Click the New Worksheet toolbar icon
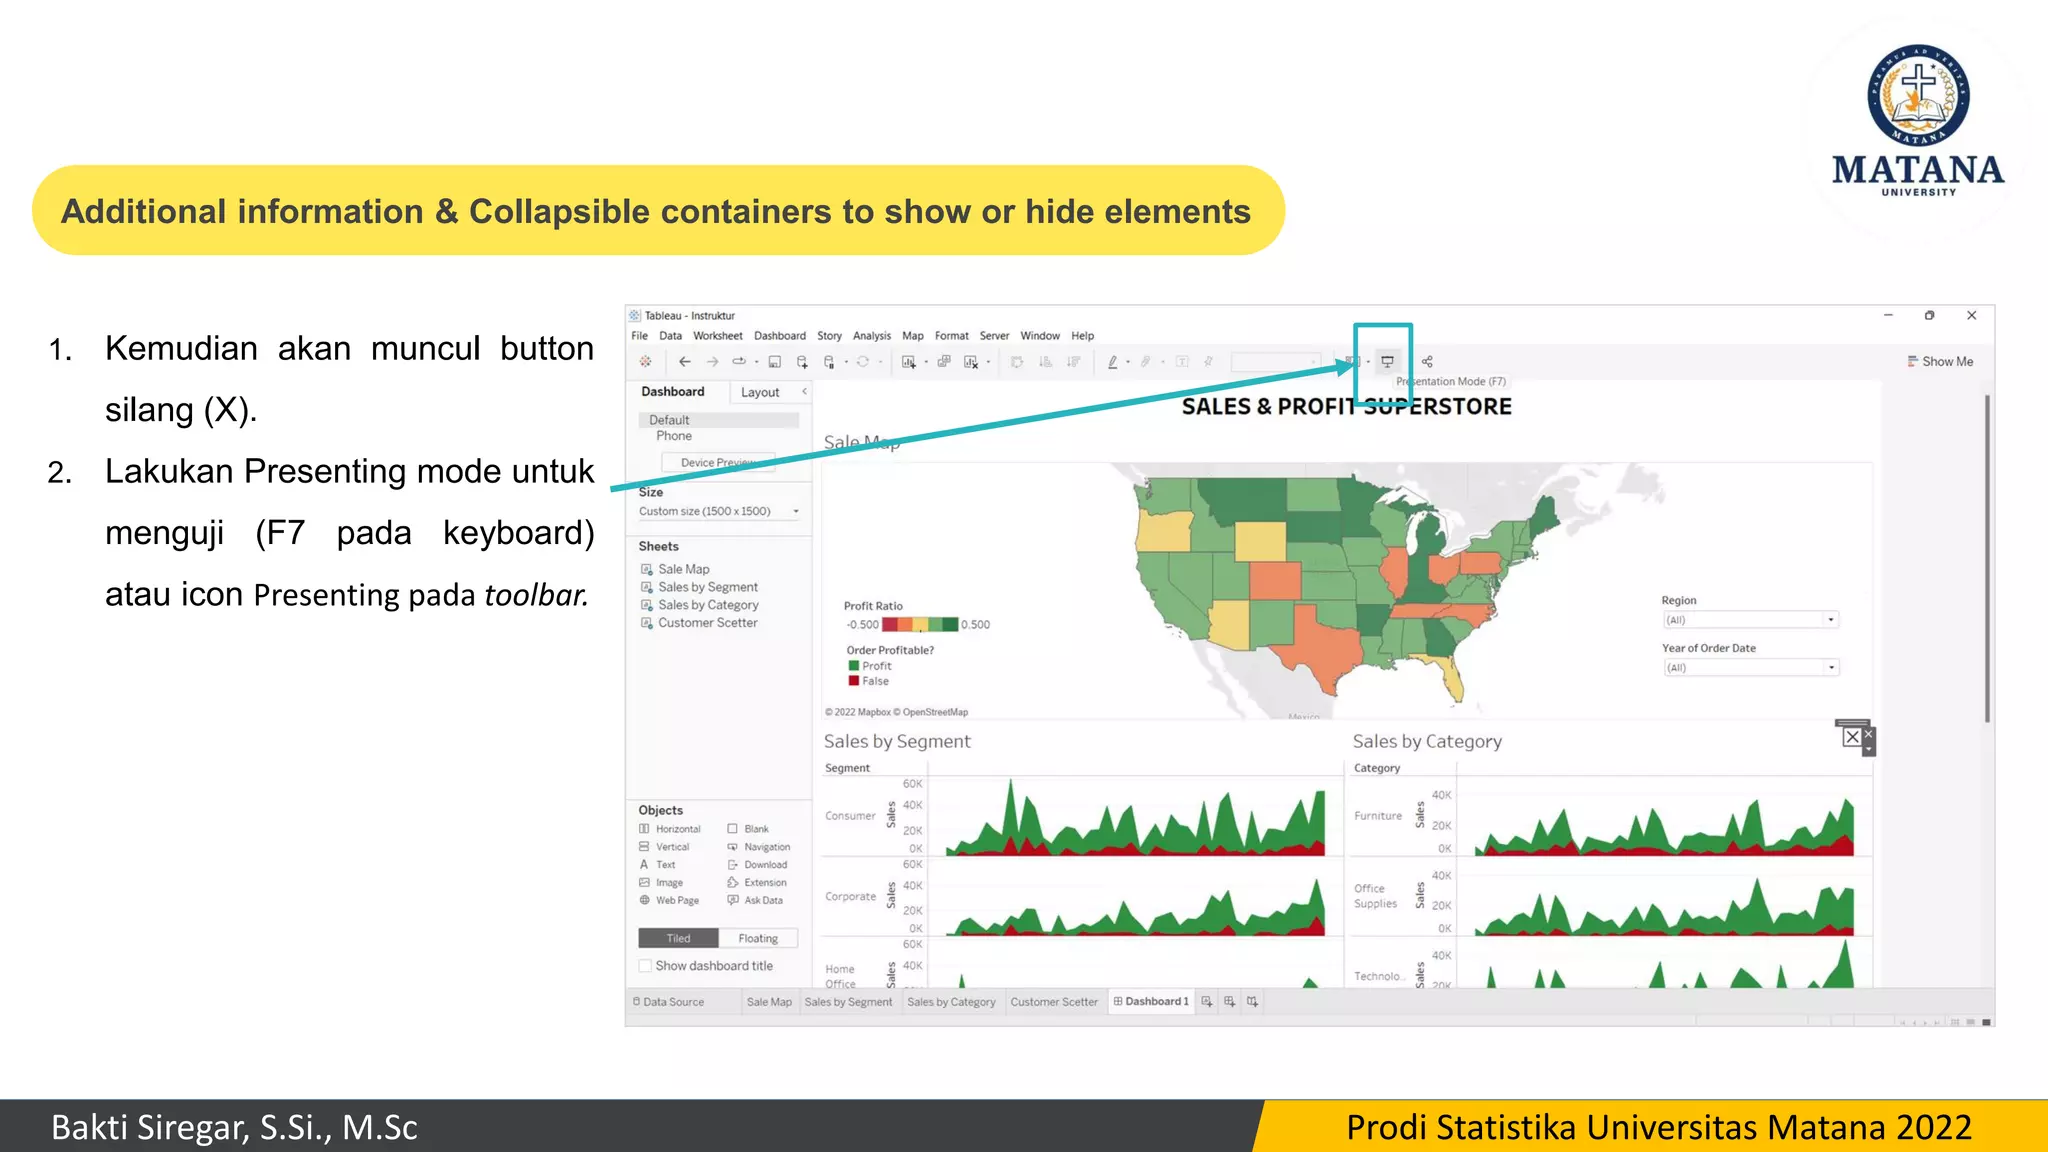The width and height of the screenshot is (2048, 1152). point(908,362)
